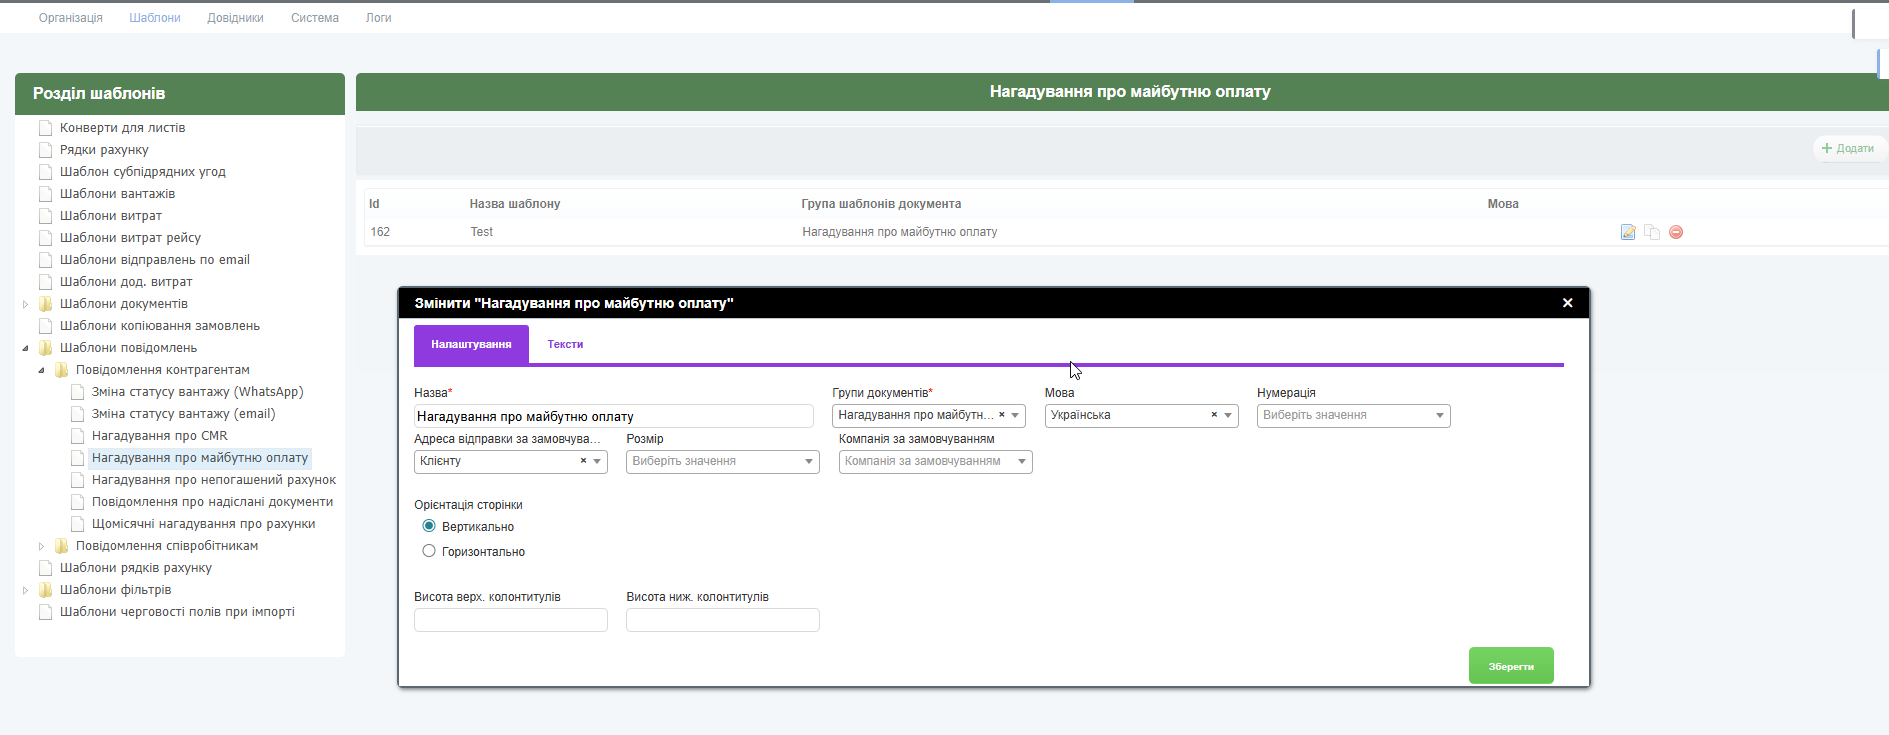The width and height of the screenshot is (1889, 735).
Task: Open the 'Довідники' menu
Action: (x=235, y=18)
